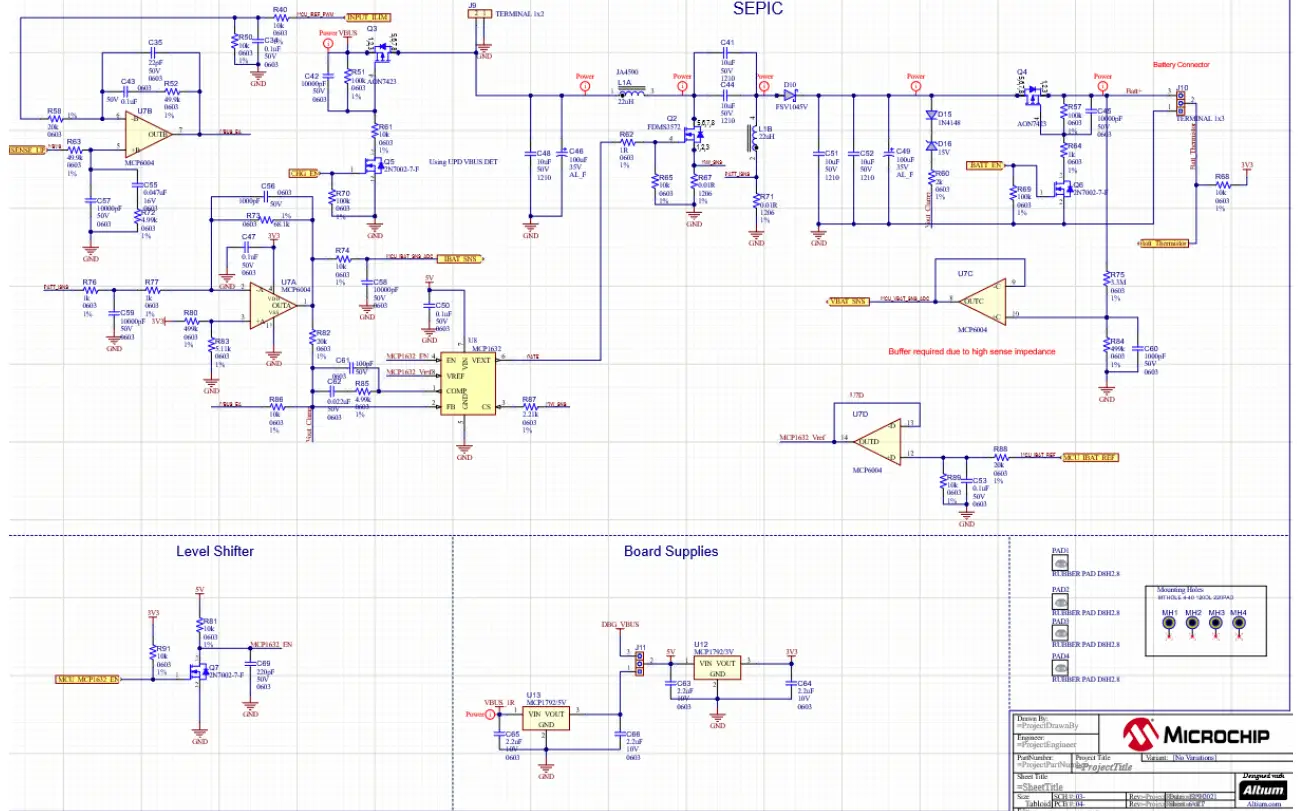Select transistor Q7 2N7002-7-F in Level Shifter
The image size is (1298, 811).
[x=196, y=672]
